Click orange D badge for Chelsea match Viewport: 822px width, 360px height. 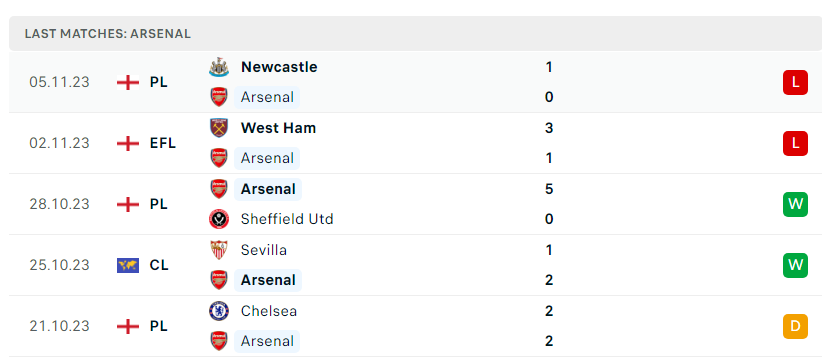coord(795,326)
